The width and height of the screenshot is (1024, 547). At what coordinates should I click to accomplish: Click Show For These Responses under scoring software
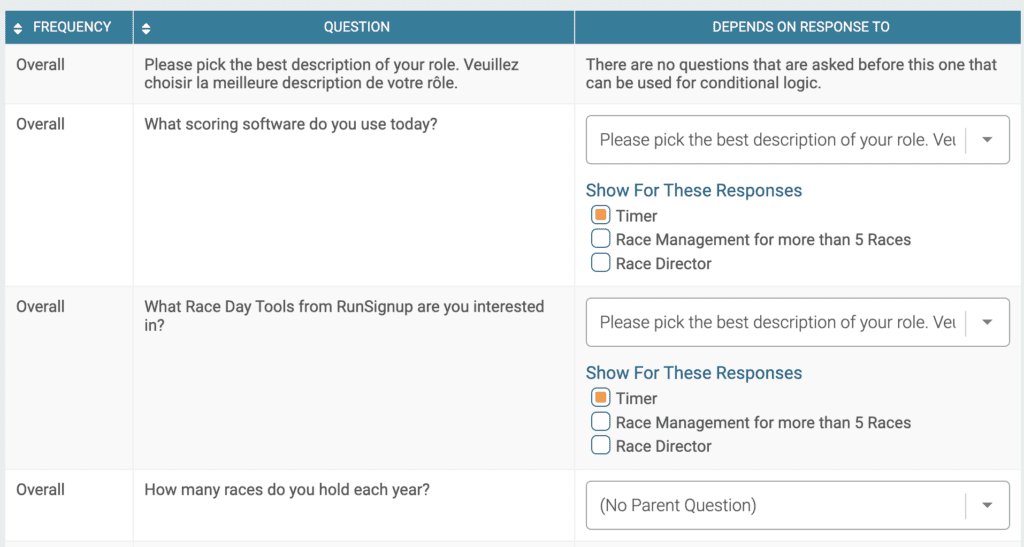point(694,191)
